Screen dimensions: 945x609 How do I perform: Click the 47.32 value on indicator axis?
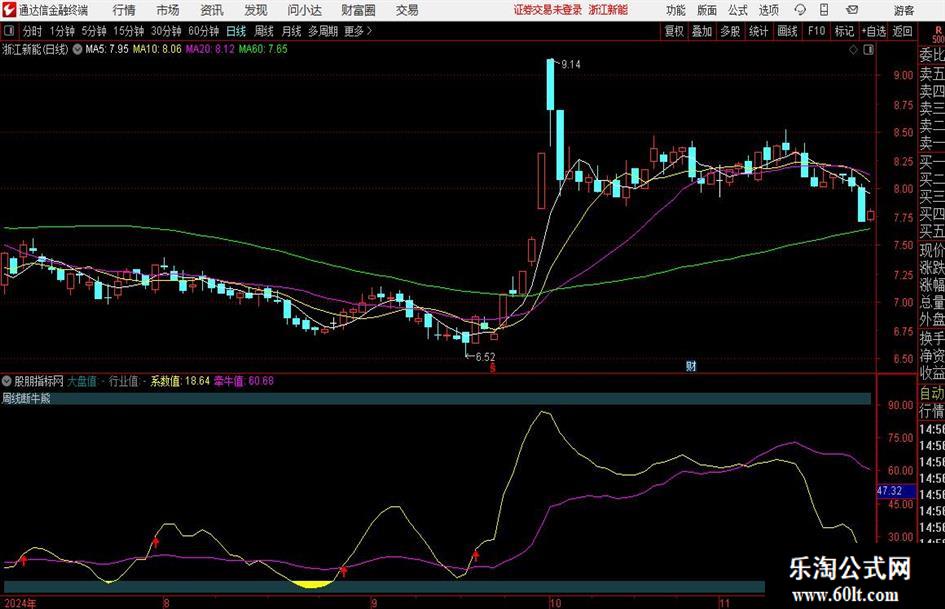point(890,491)
